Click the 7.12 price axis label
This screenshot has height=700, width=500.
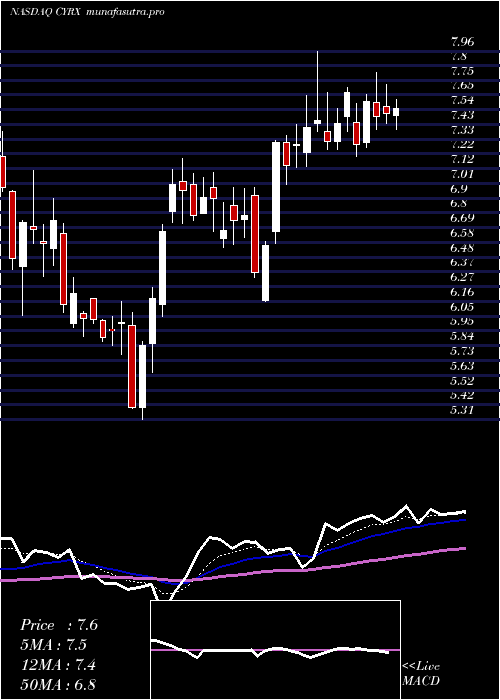462,159
